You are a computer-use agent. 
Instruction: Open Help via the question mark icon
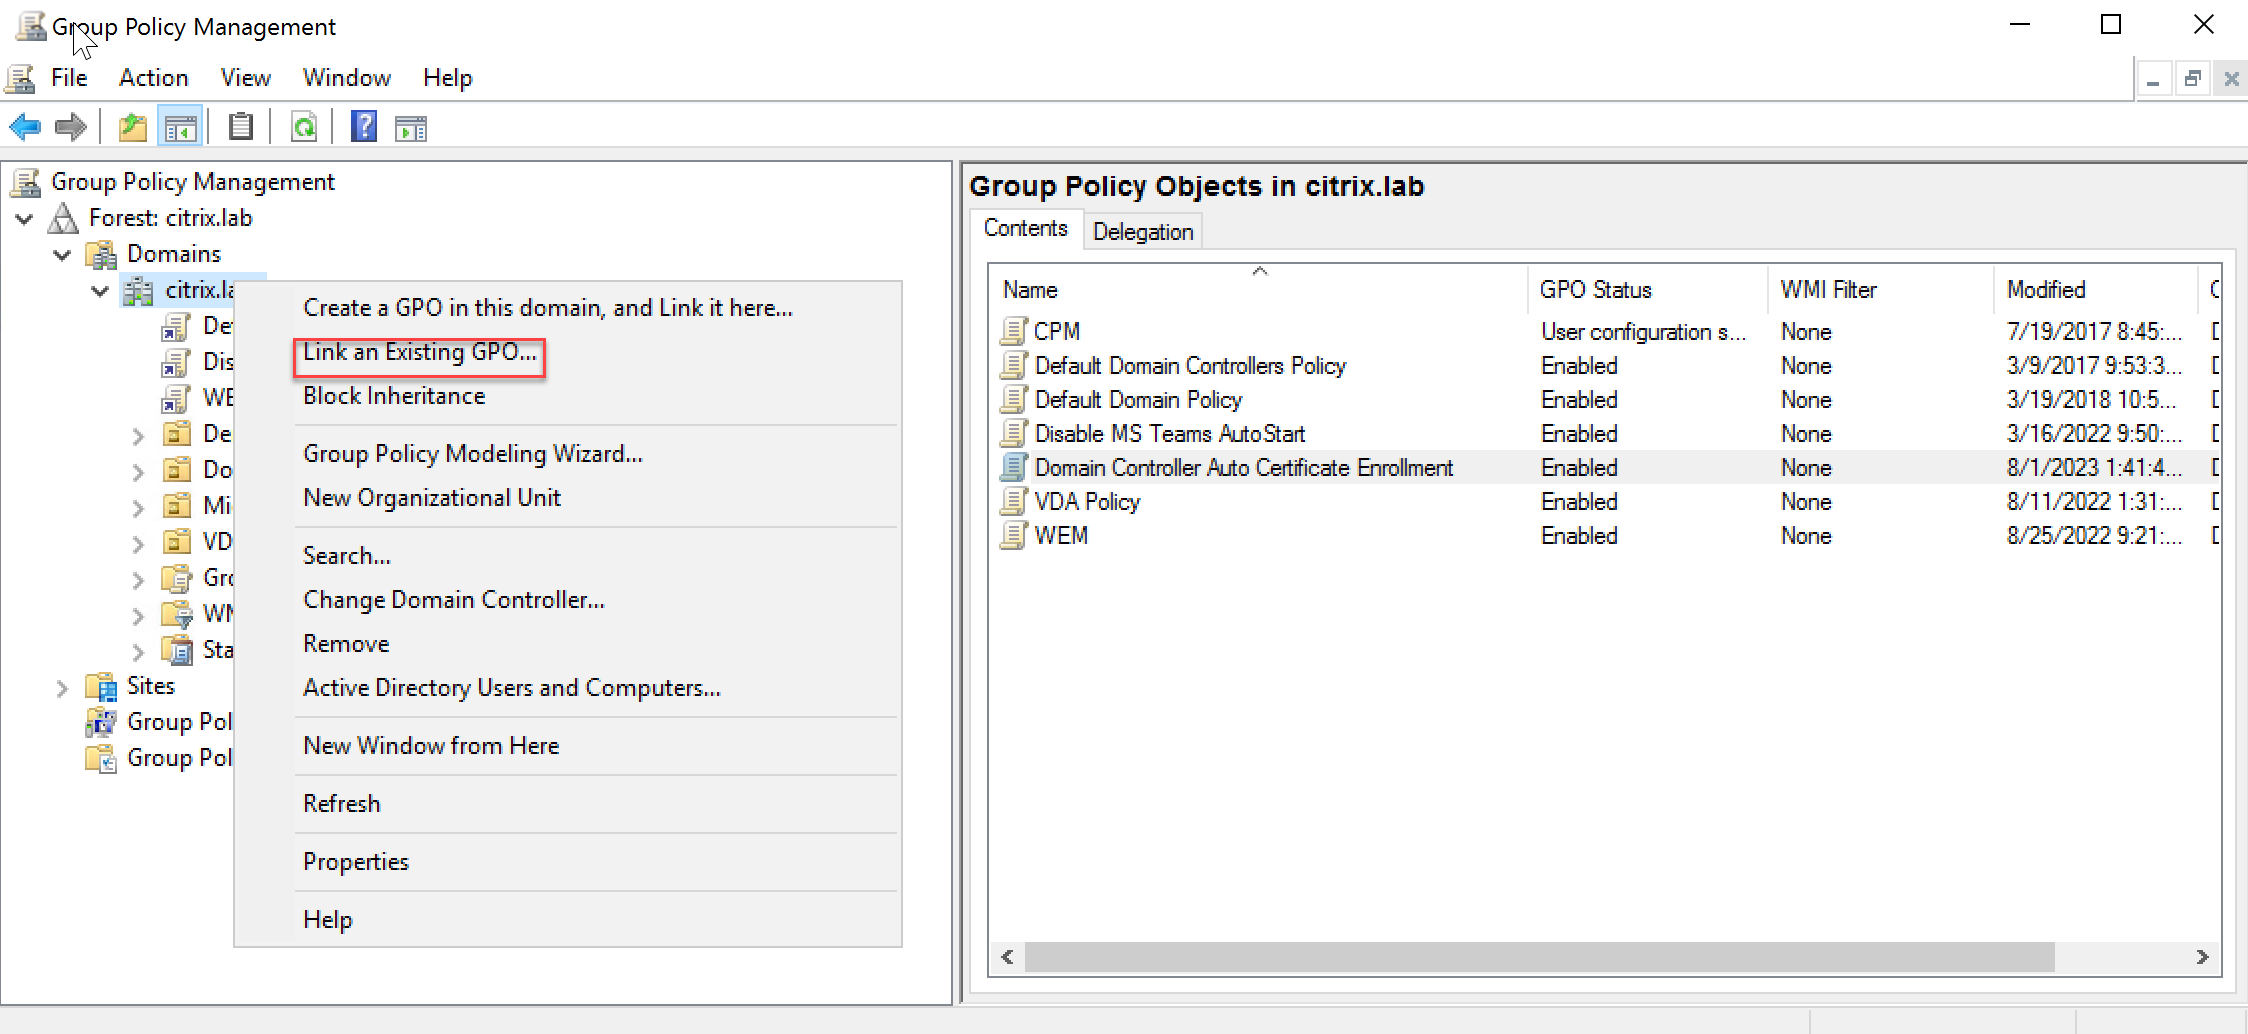tap(364, 127)
